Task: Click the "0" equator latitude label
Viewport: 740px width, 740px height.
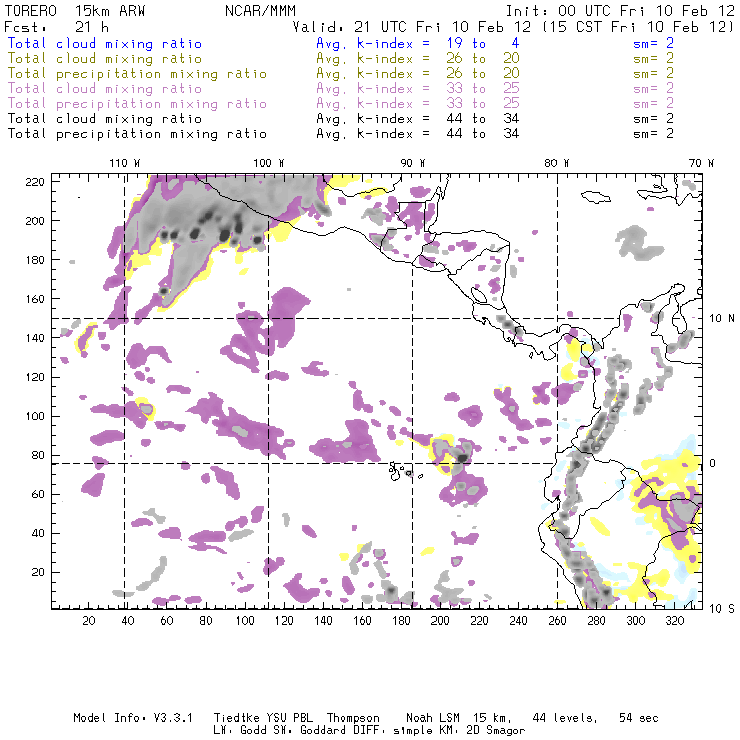Action: 713,463
